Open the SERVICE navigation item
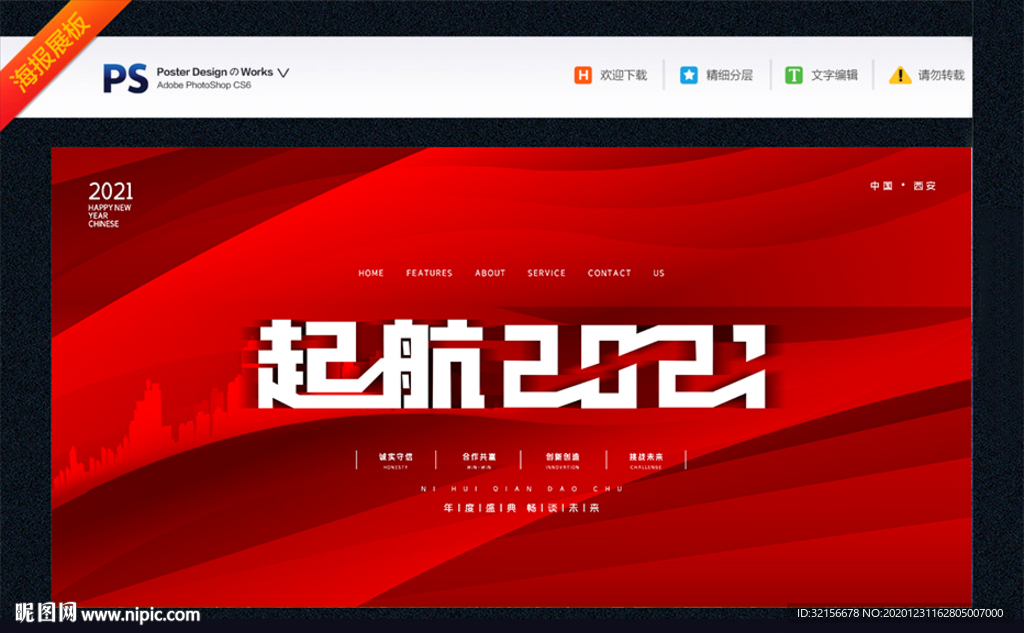This screenshot has width=1024, height=633. coord(547,273)
